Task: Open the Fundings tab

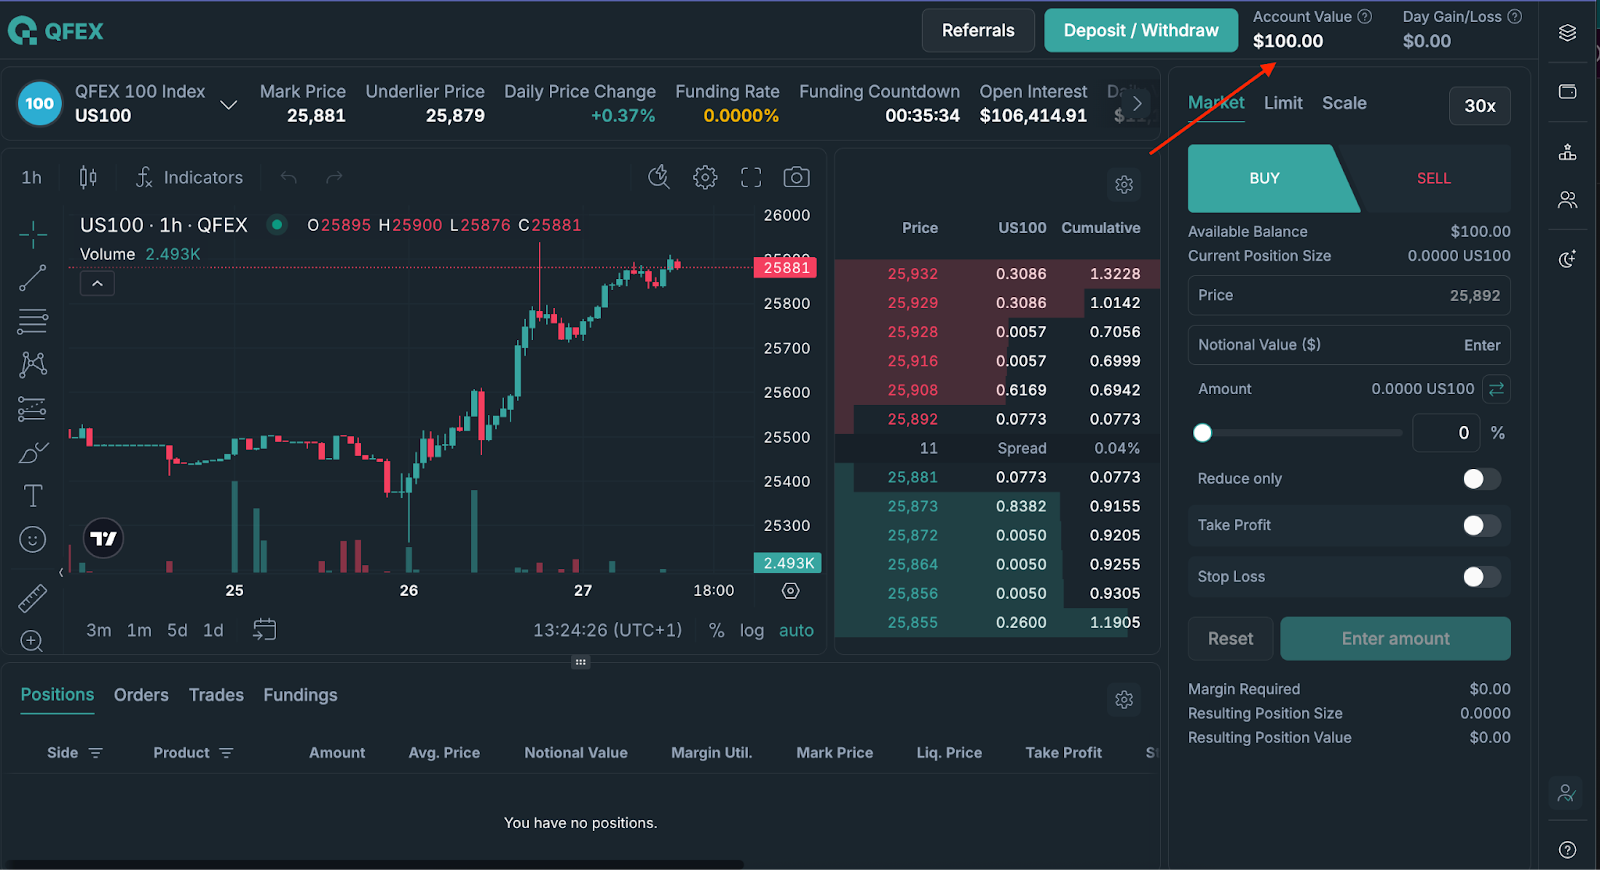Action: (x=300, y=695)
